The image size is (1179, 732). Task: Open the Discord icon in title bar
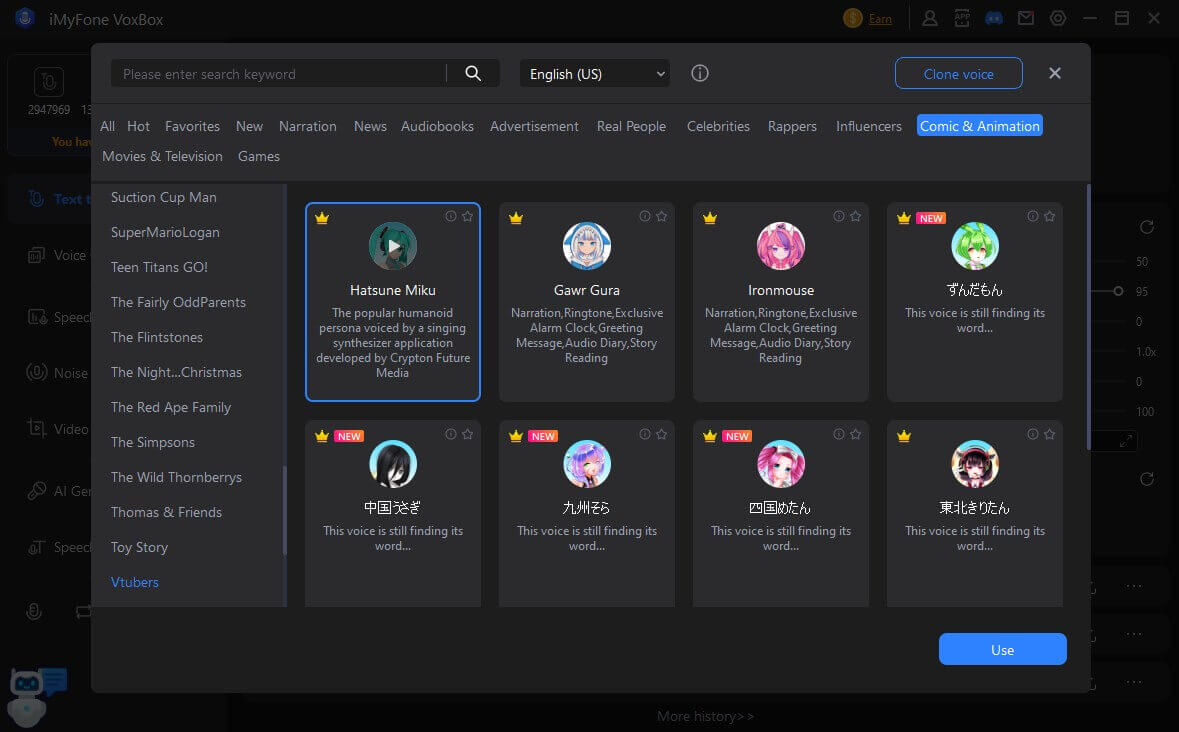pos(993,18)
